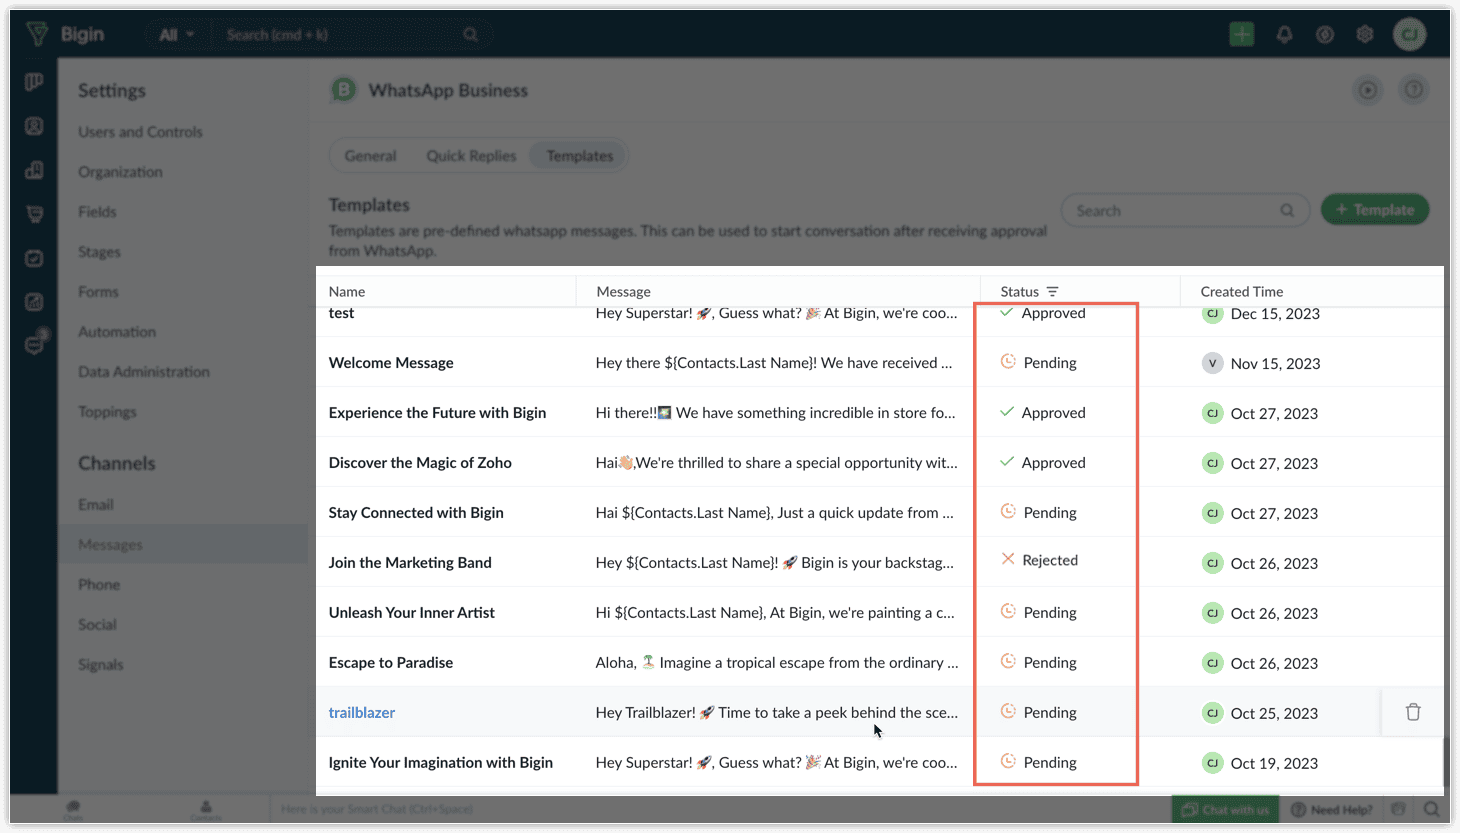Screen dimensions: 1460x833
Task: Click the Message column header
Action: [623, 291]
